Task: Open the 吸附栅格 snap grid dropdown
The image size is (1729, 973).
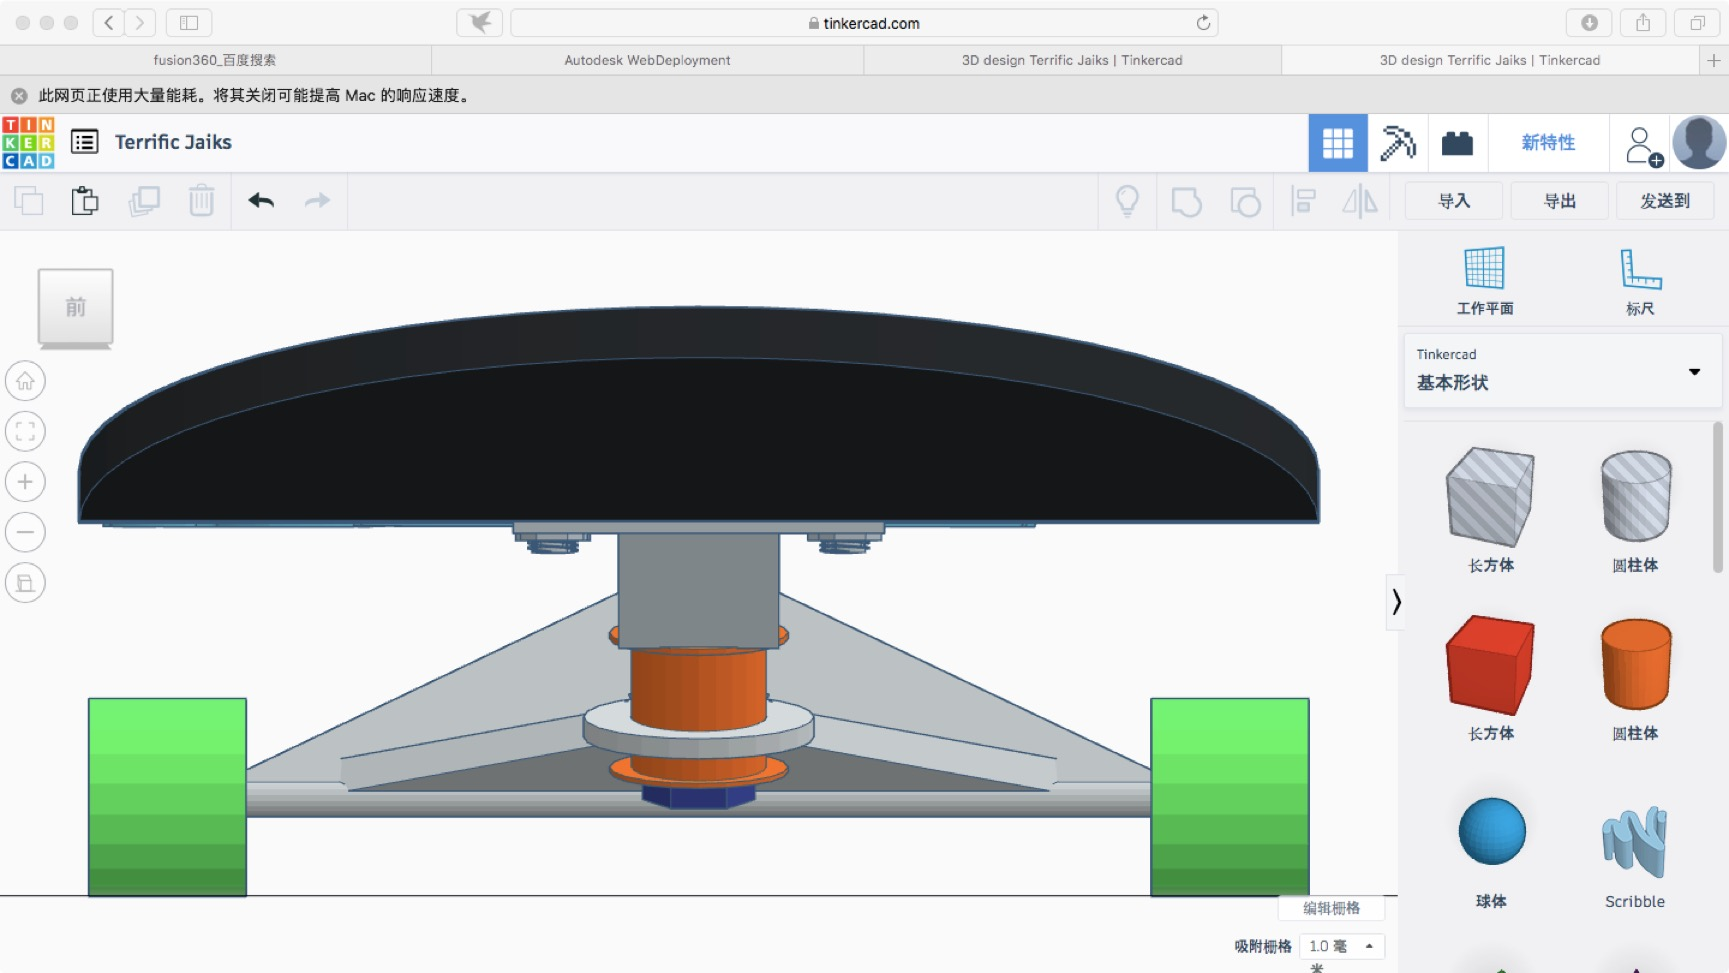Action: pos(1341,946)
